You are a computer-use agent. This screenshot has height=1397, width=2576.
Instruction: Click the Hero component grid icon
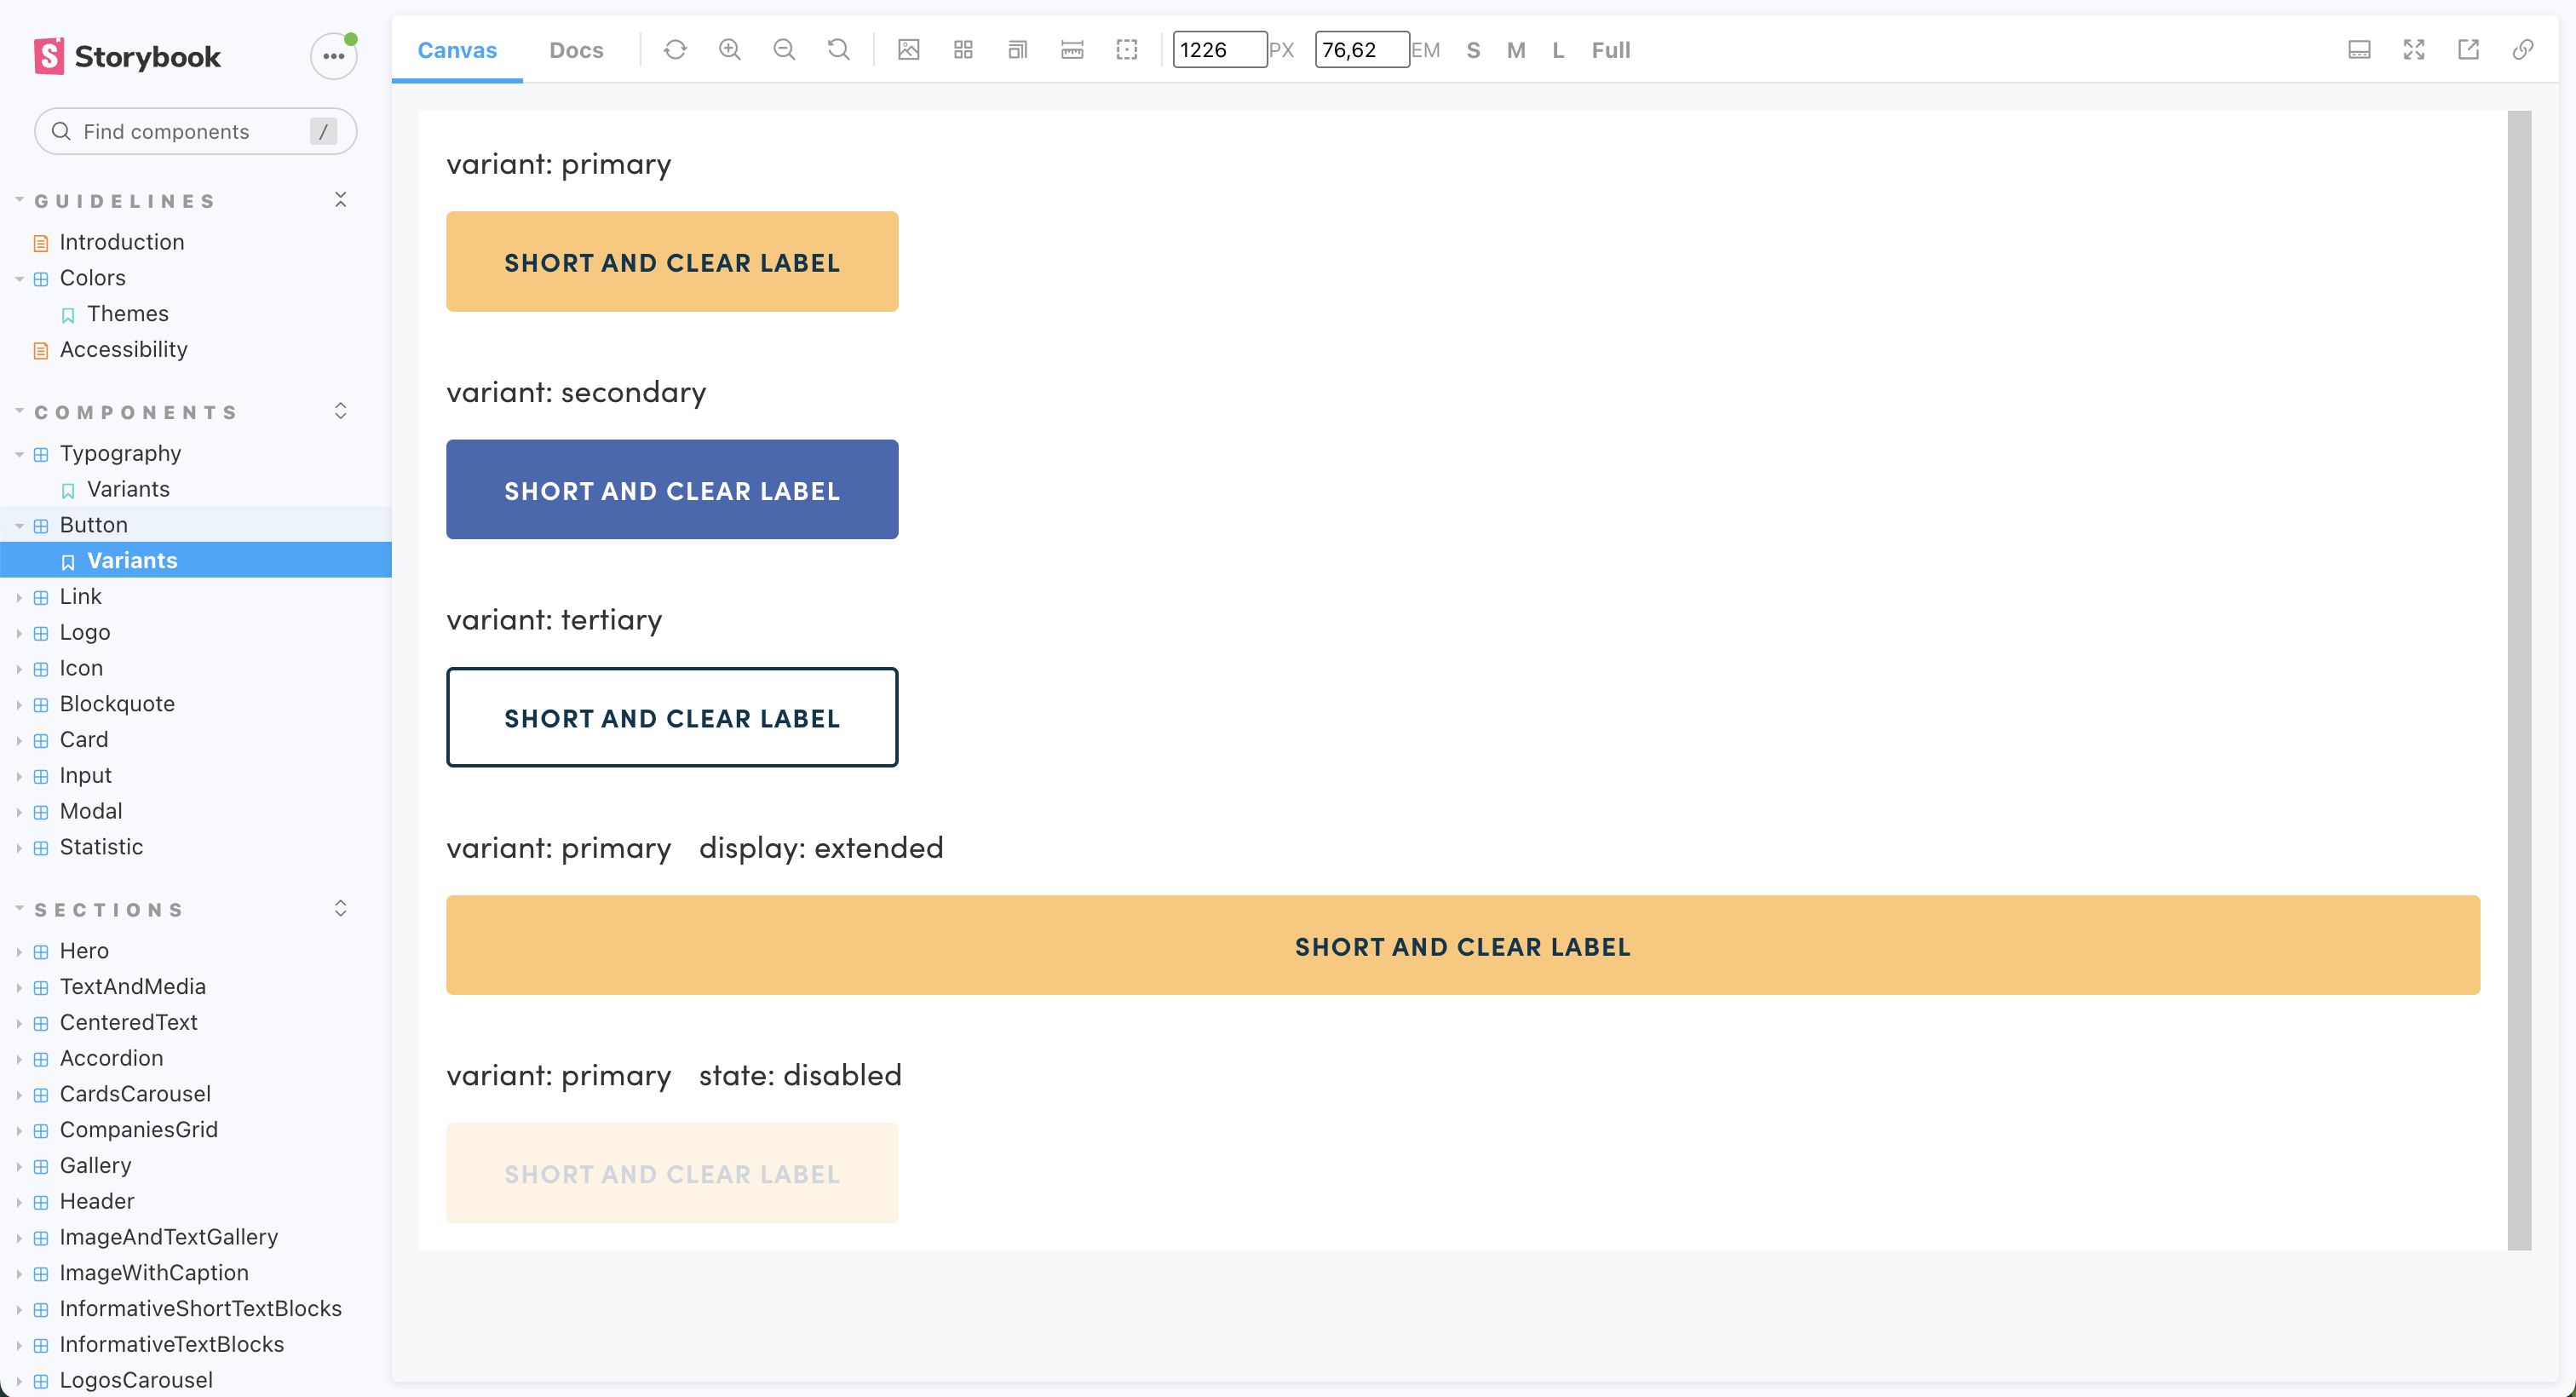click(41, 952)
